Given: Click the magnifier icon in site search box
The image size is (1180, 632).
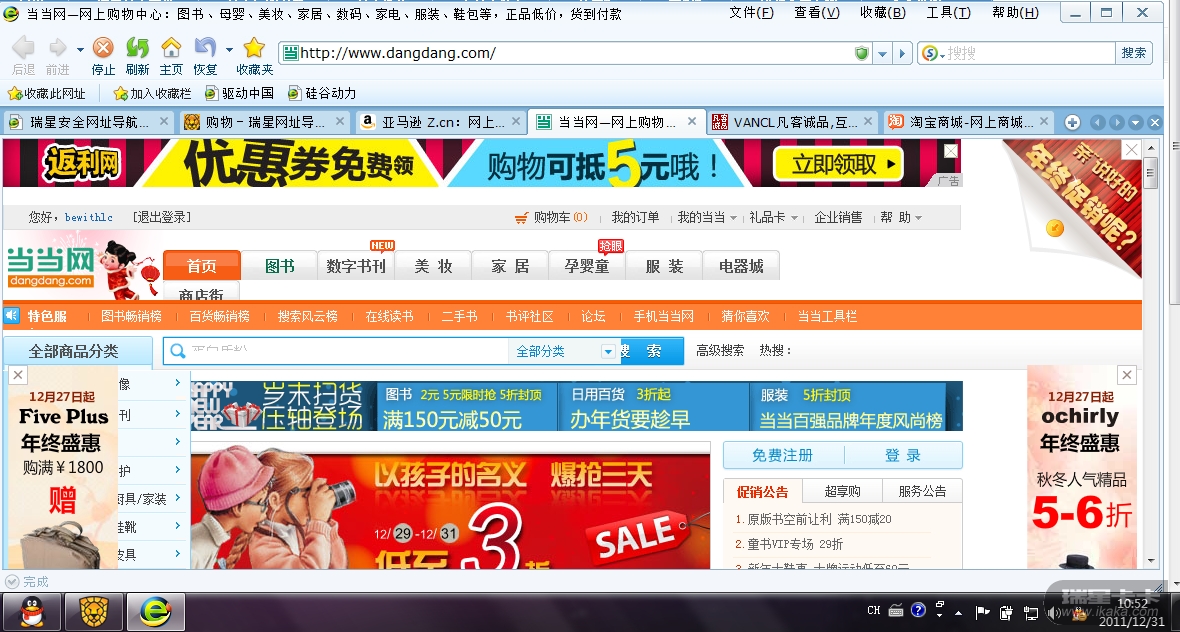Looking at the screenshot, I should (178, 351).
